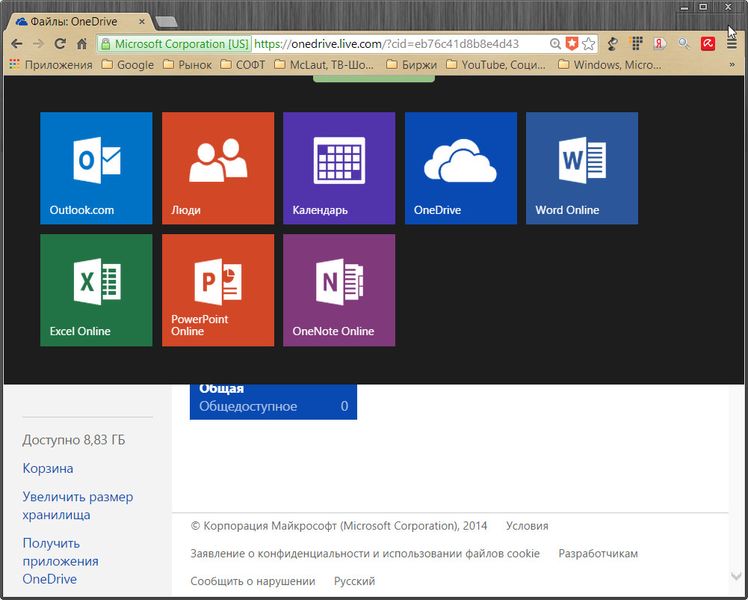The image size is (748, 600).
Task: Click the zoom magnifier icon in address bar
Action: 555,44
